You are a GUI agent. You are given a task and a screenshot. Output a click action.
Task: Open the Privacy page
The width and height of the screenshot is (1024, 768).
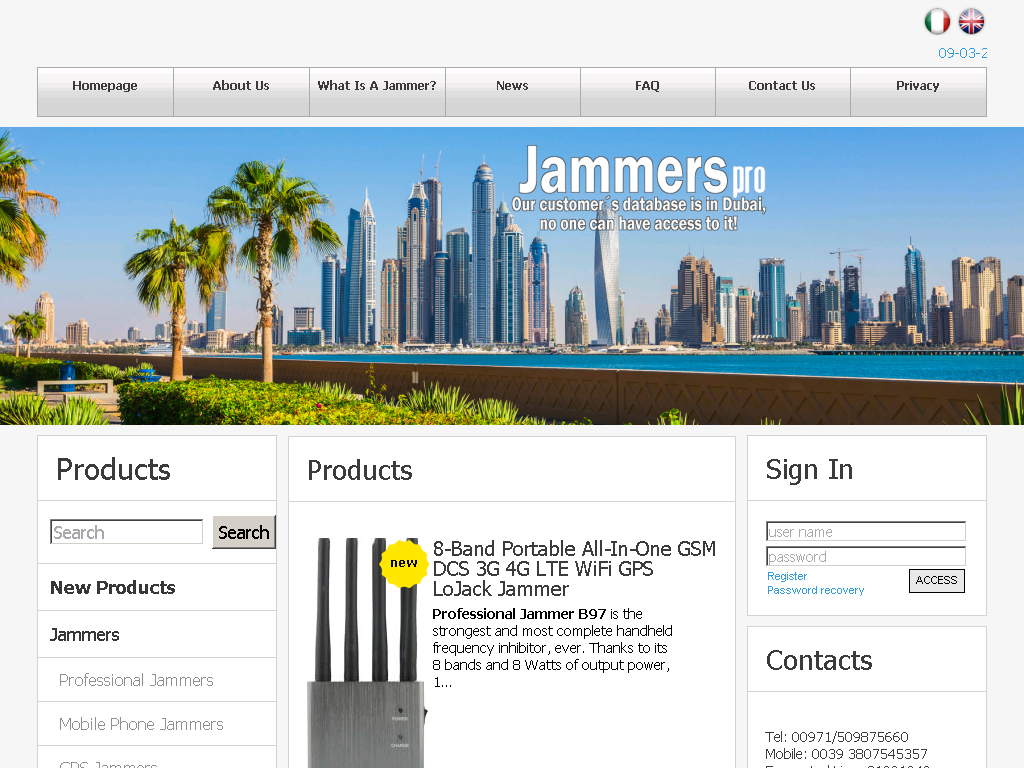pos(918,92)
